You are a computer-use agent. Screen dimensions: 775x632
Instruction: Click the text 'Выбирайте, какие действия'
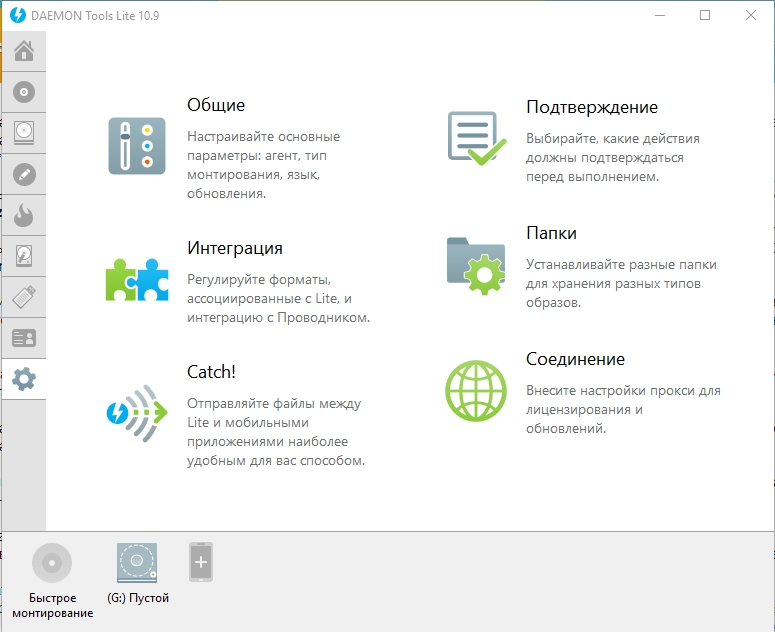tap(613, 139)
